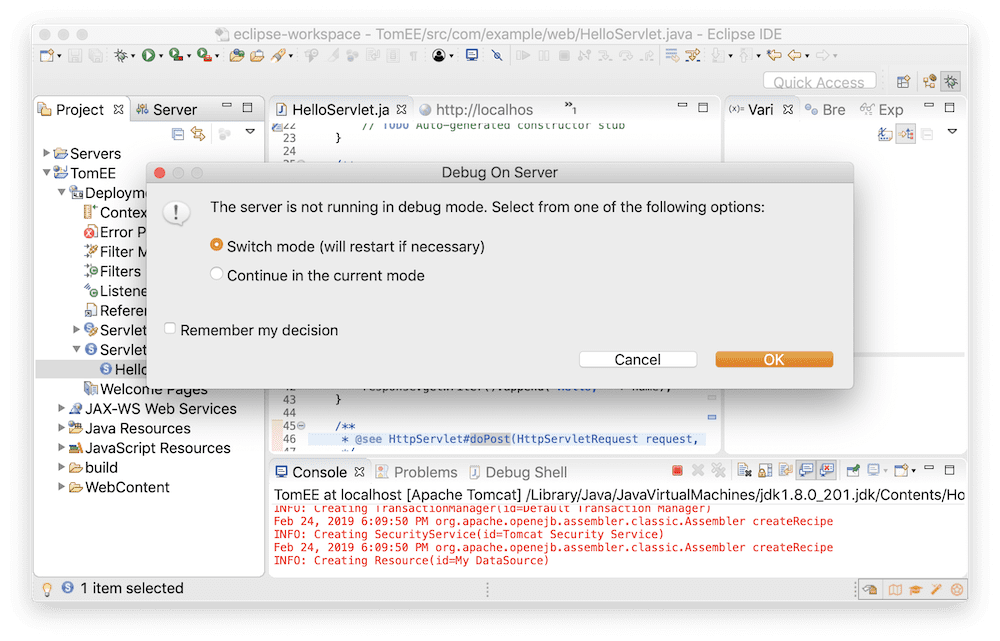
Task: Open the HelloServlet.java editor tab
Action: (x=341, y=110)
